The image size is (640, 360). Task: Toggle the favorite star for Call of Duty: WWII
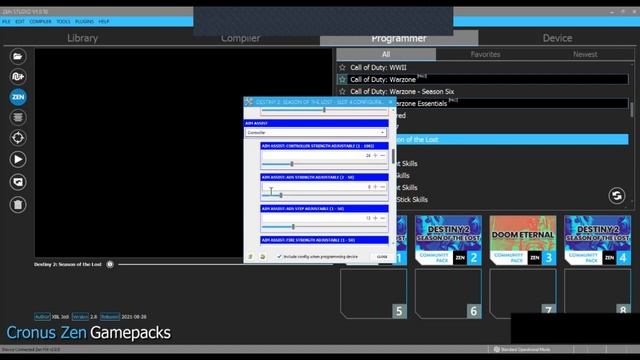pos(342,67)
